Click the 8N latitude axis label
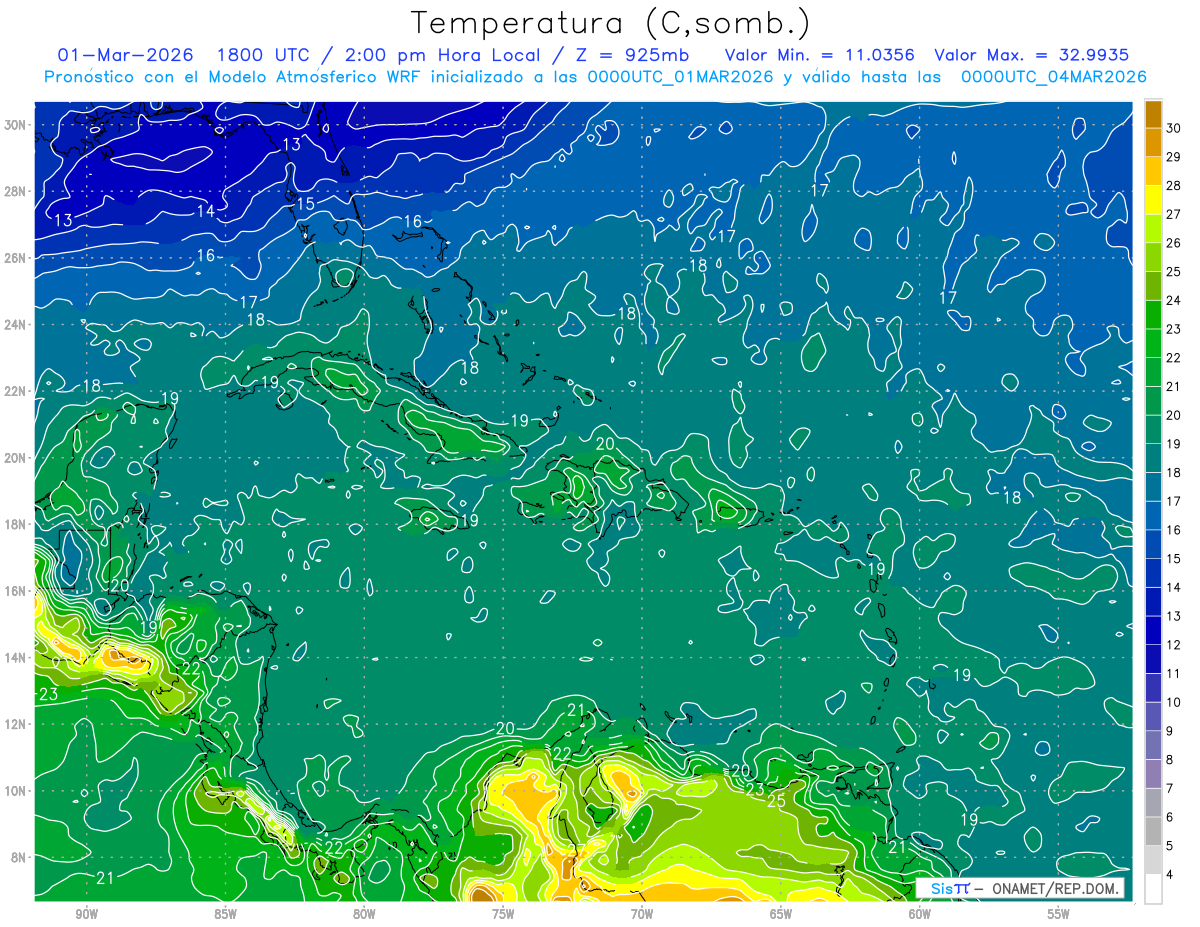The height and width of the screenshot is (927, 1200). click(x=19, y=857)
